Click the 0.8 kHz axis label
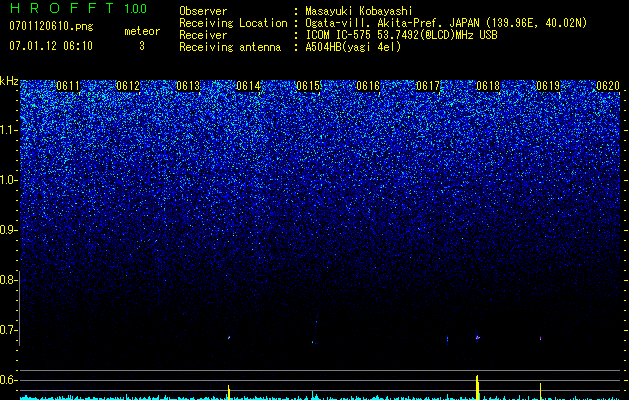This screenshot has width=629, height=400. tap(9, 280)
